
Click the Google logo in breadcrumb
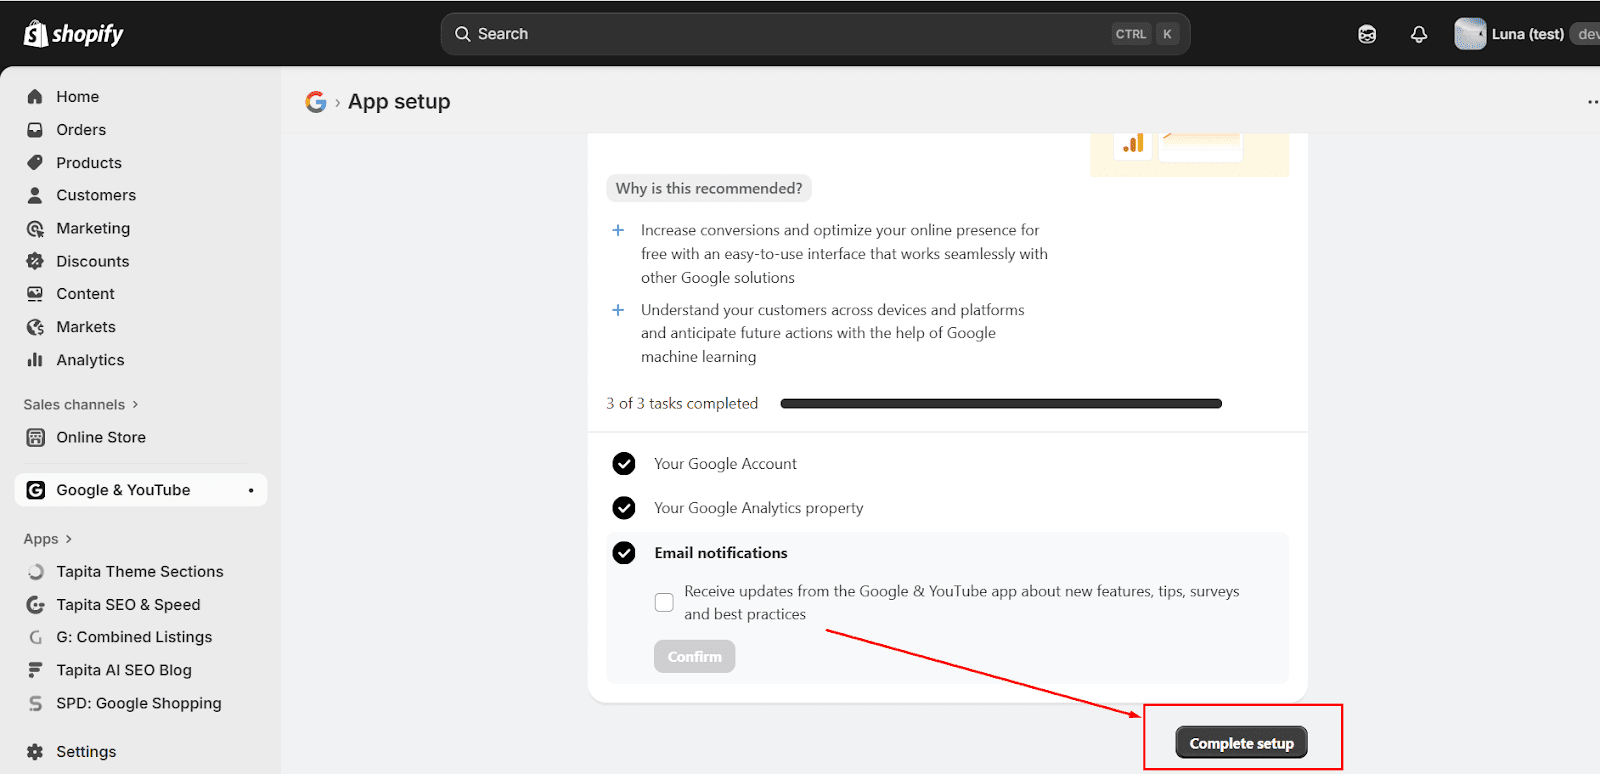coord(316,102)
